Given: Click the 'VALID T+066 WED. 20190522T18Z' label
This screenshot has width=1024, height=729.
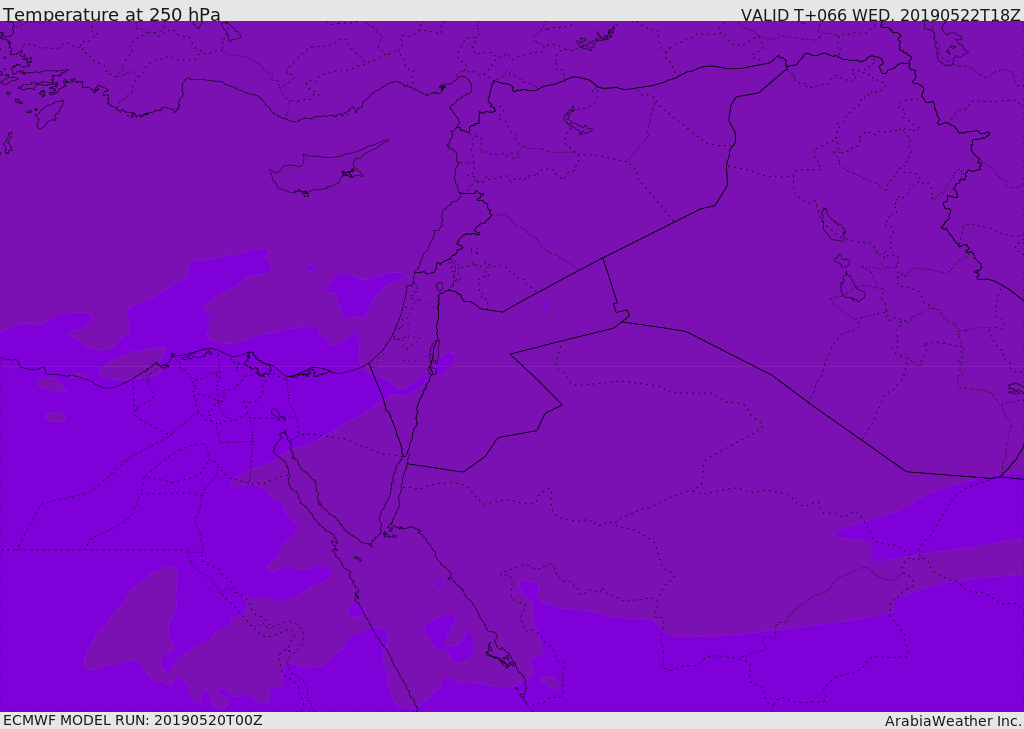Looking at the screenshot, I should (x=880, y=15).
